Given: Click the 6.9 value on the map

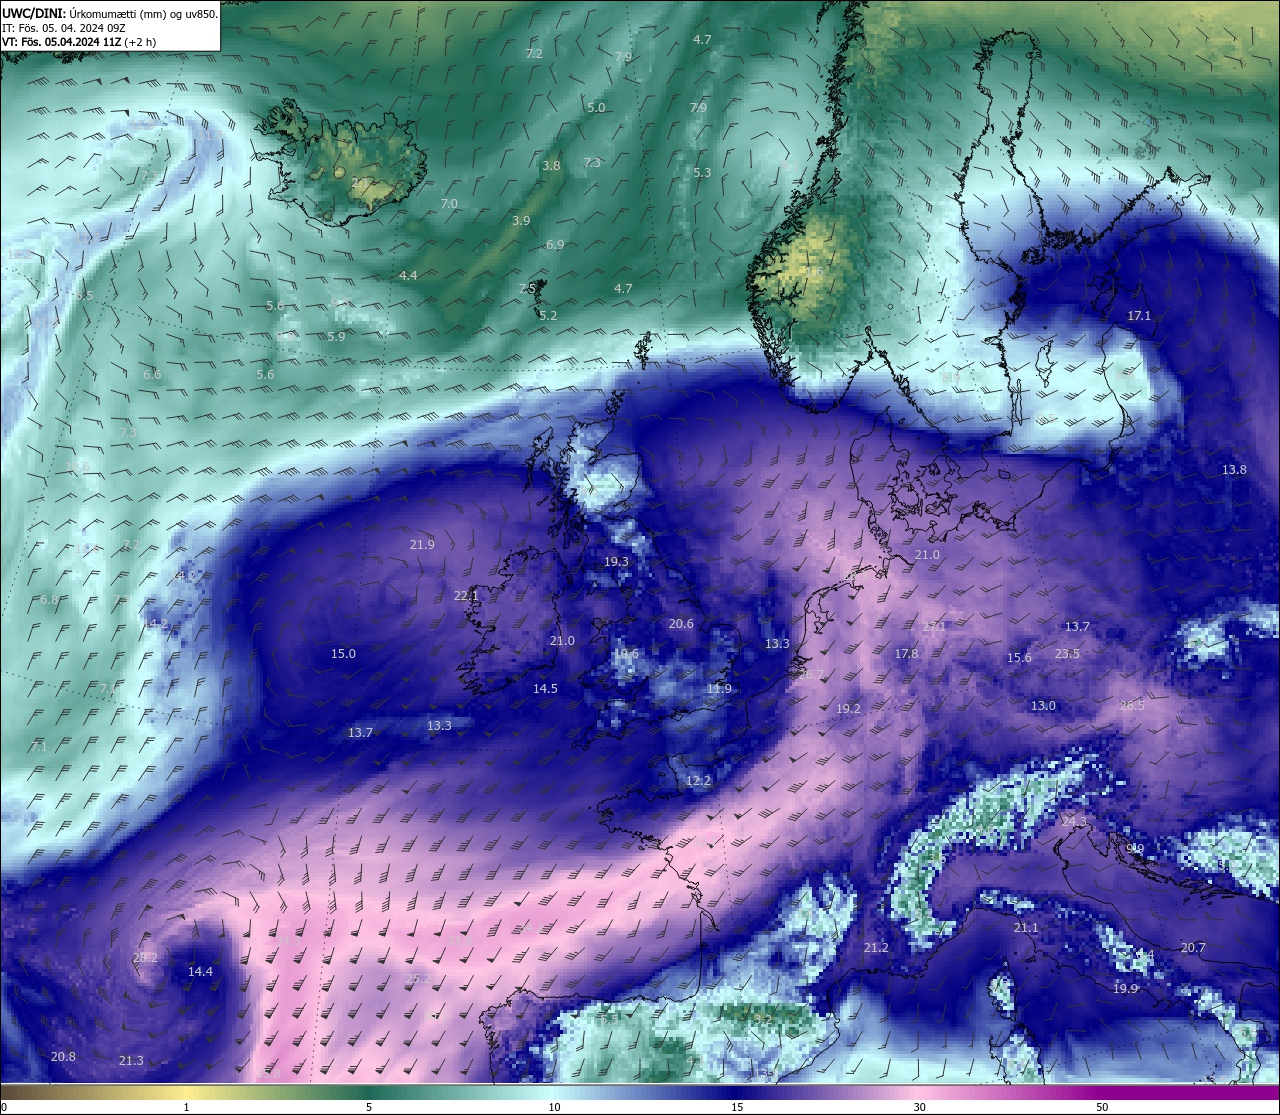Looking at the screenshot, I should tap(555, 244).
